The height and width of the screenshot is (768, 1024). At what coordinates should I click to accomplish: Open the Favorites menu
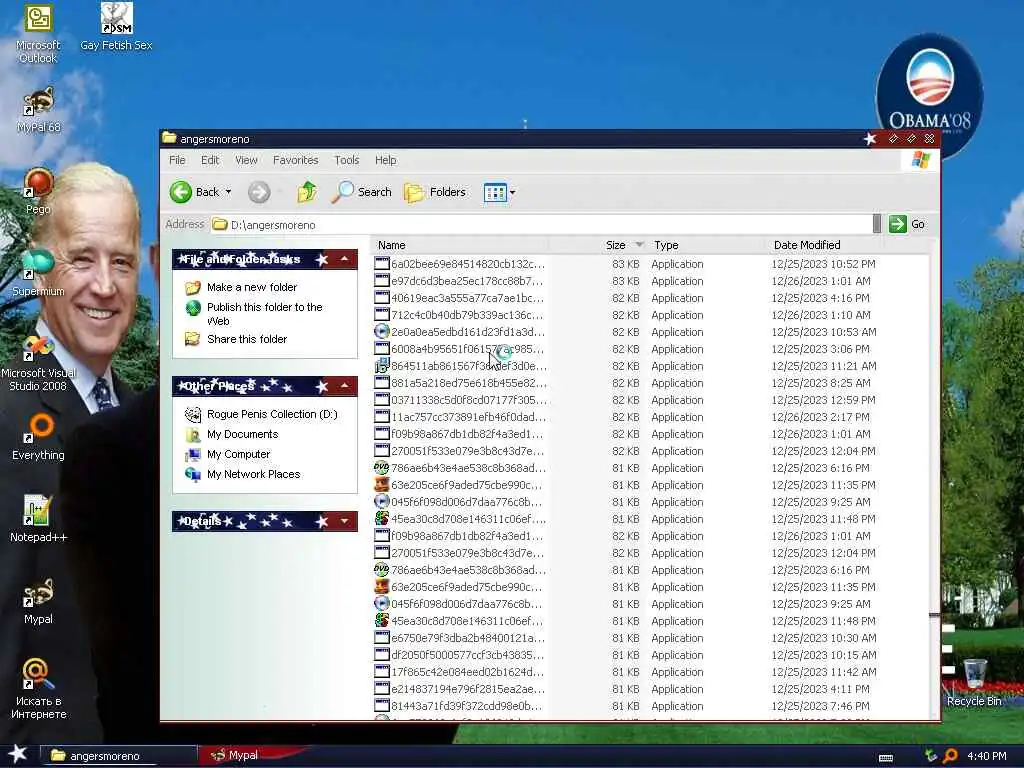tap(295, 160)
